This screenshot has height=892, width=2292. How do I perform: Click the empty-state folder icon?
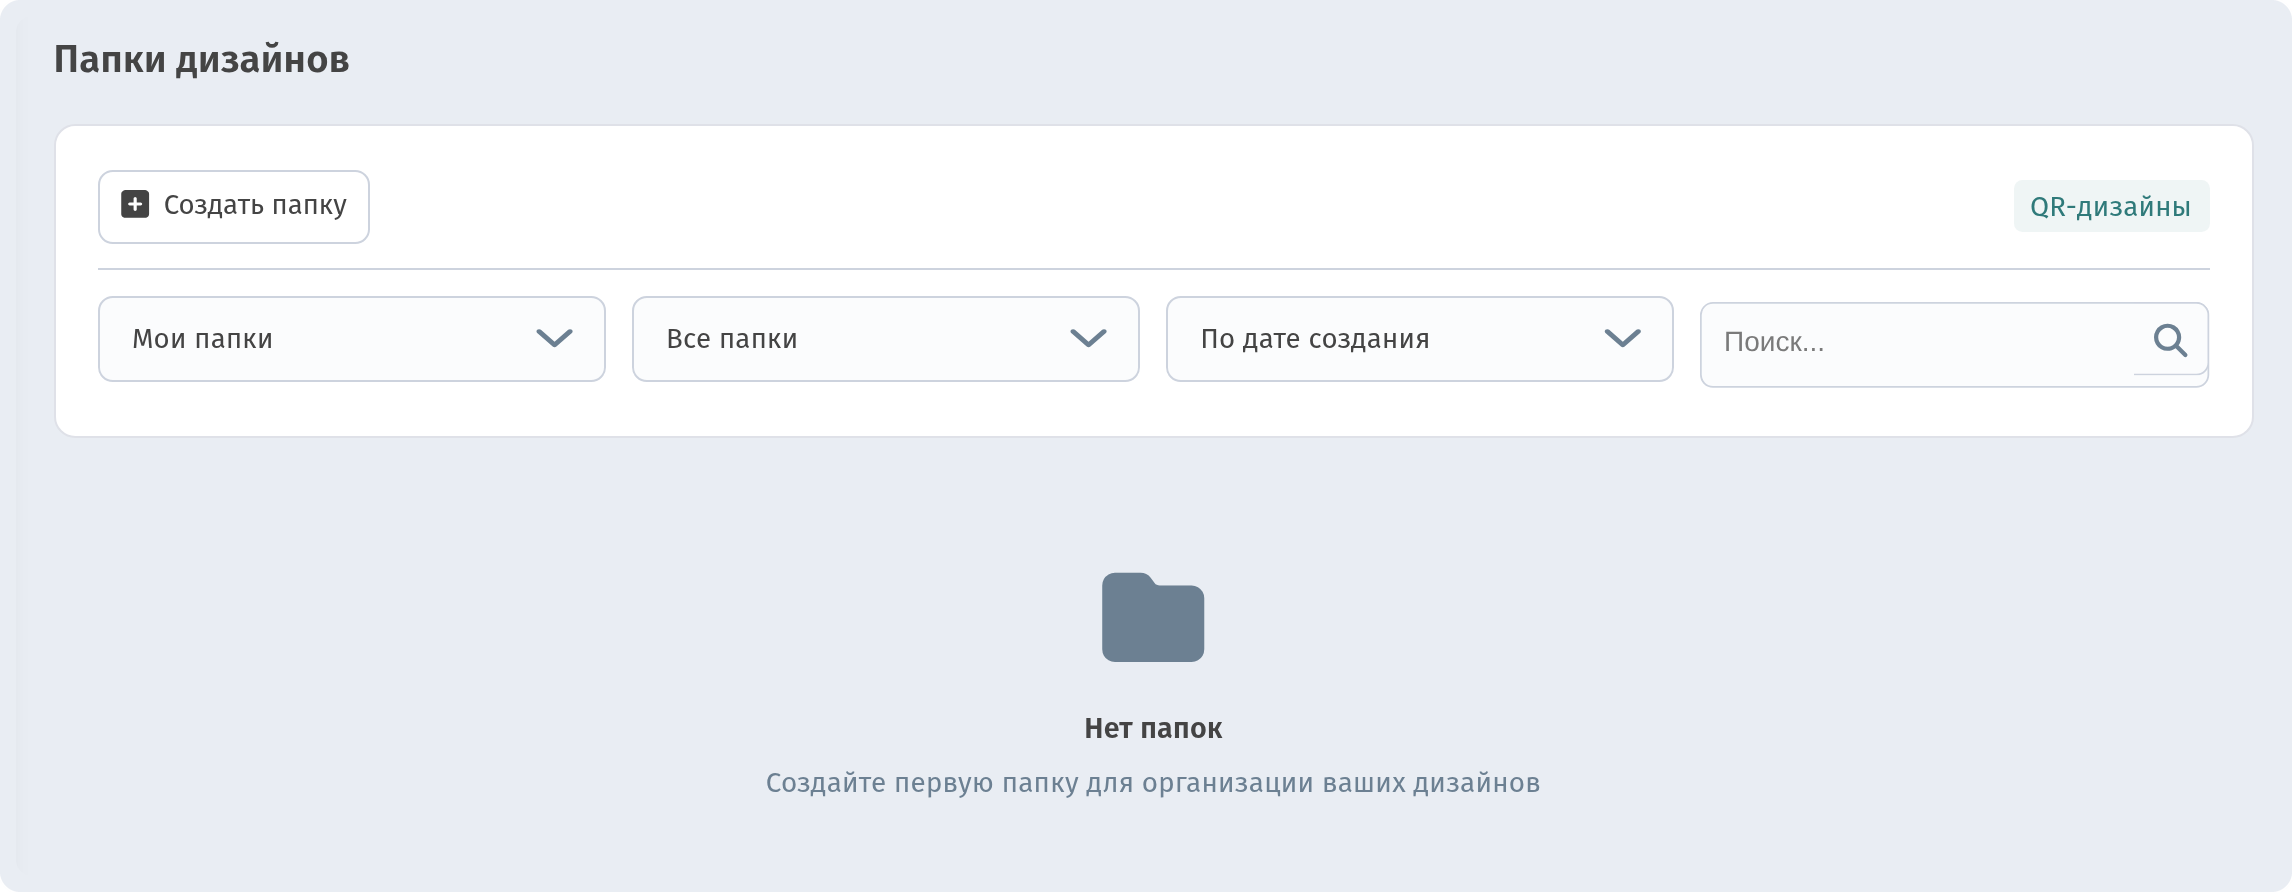pyautogui.click(x=1153, y=617)
